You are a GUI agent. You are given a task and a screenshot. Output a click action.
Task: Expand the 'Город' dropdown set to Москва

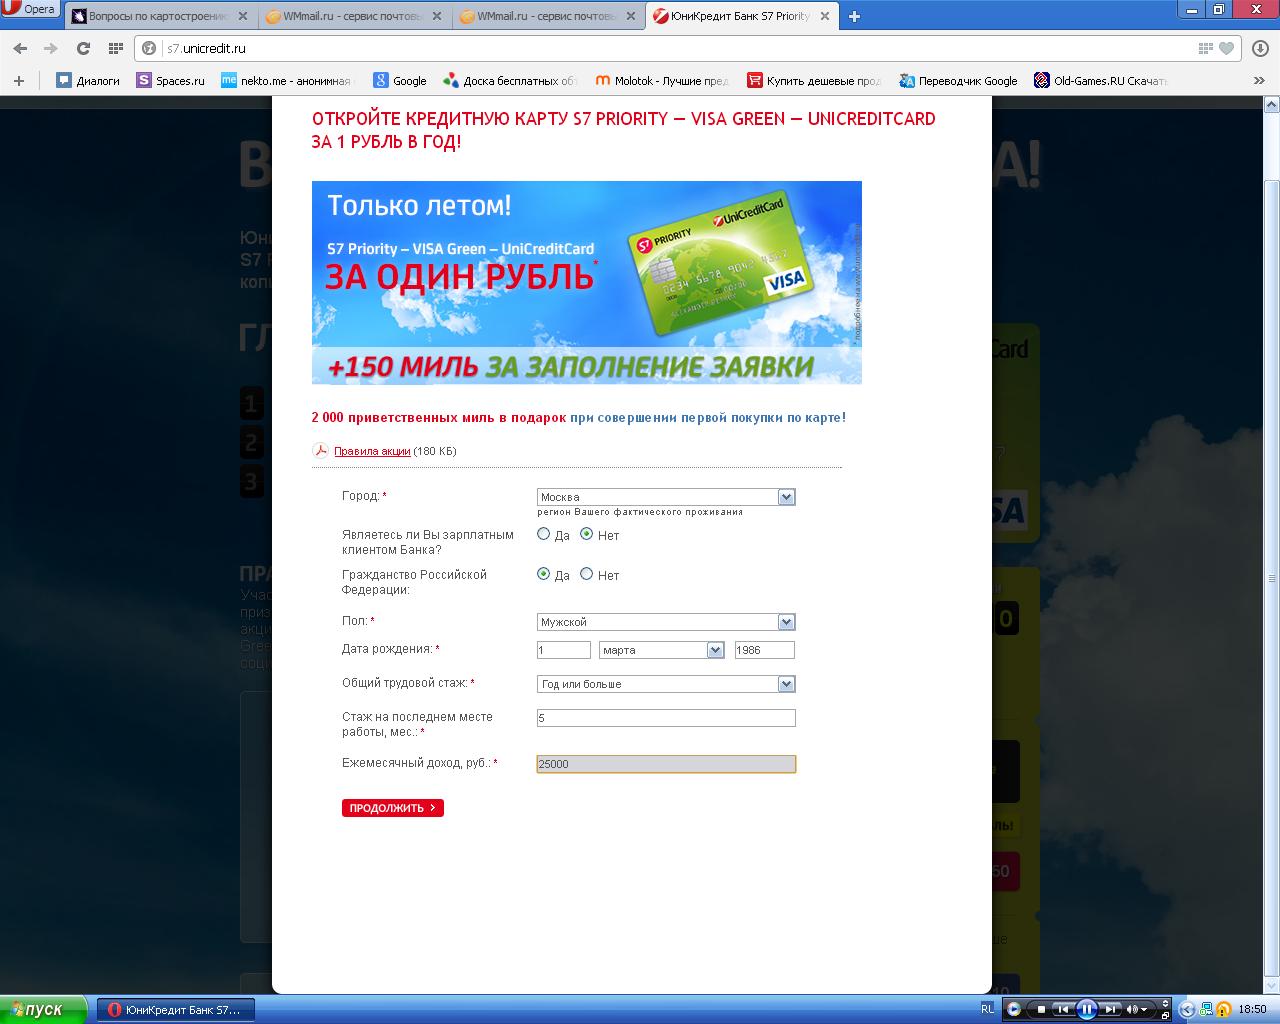tap(666, 497)
